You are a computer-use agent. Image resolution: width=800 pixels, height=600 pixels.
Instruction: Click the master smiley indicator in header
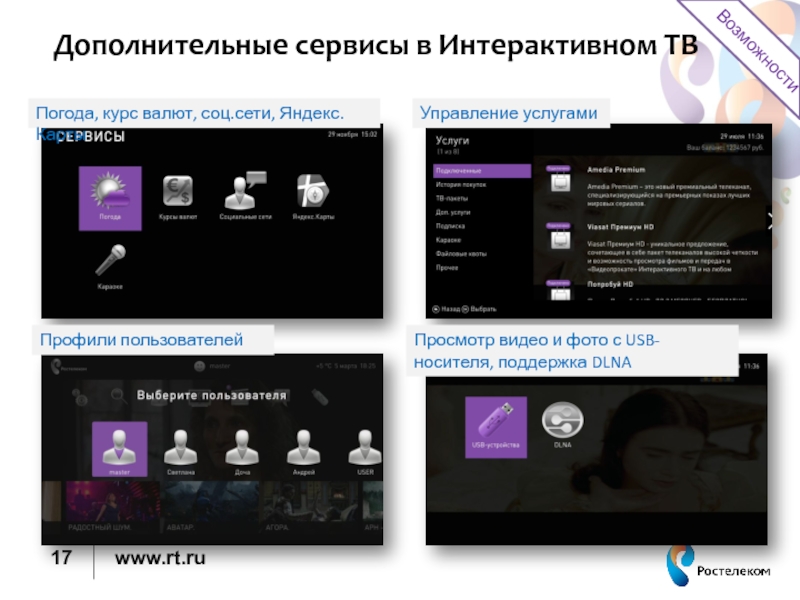199,366
